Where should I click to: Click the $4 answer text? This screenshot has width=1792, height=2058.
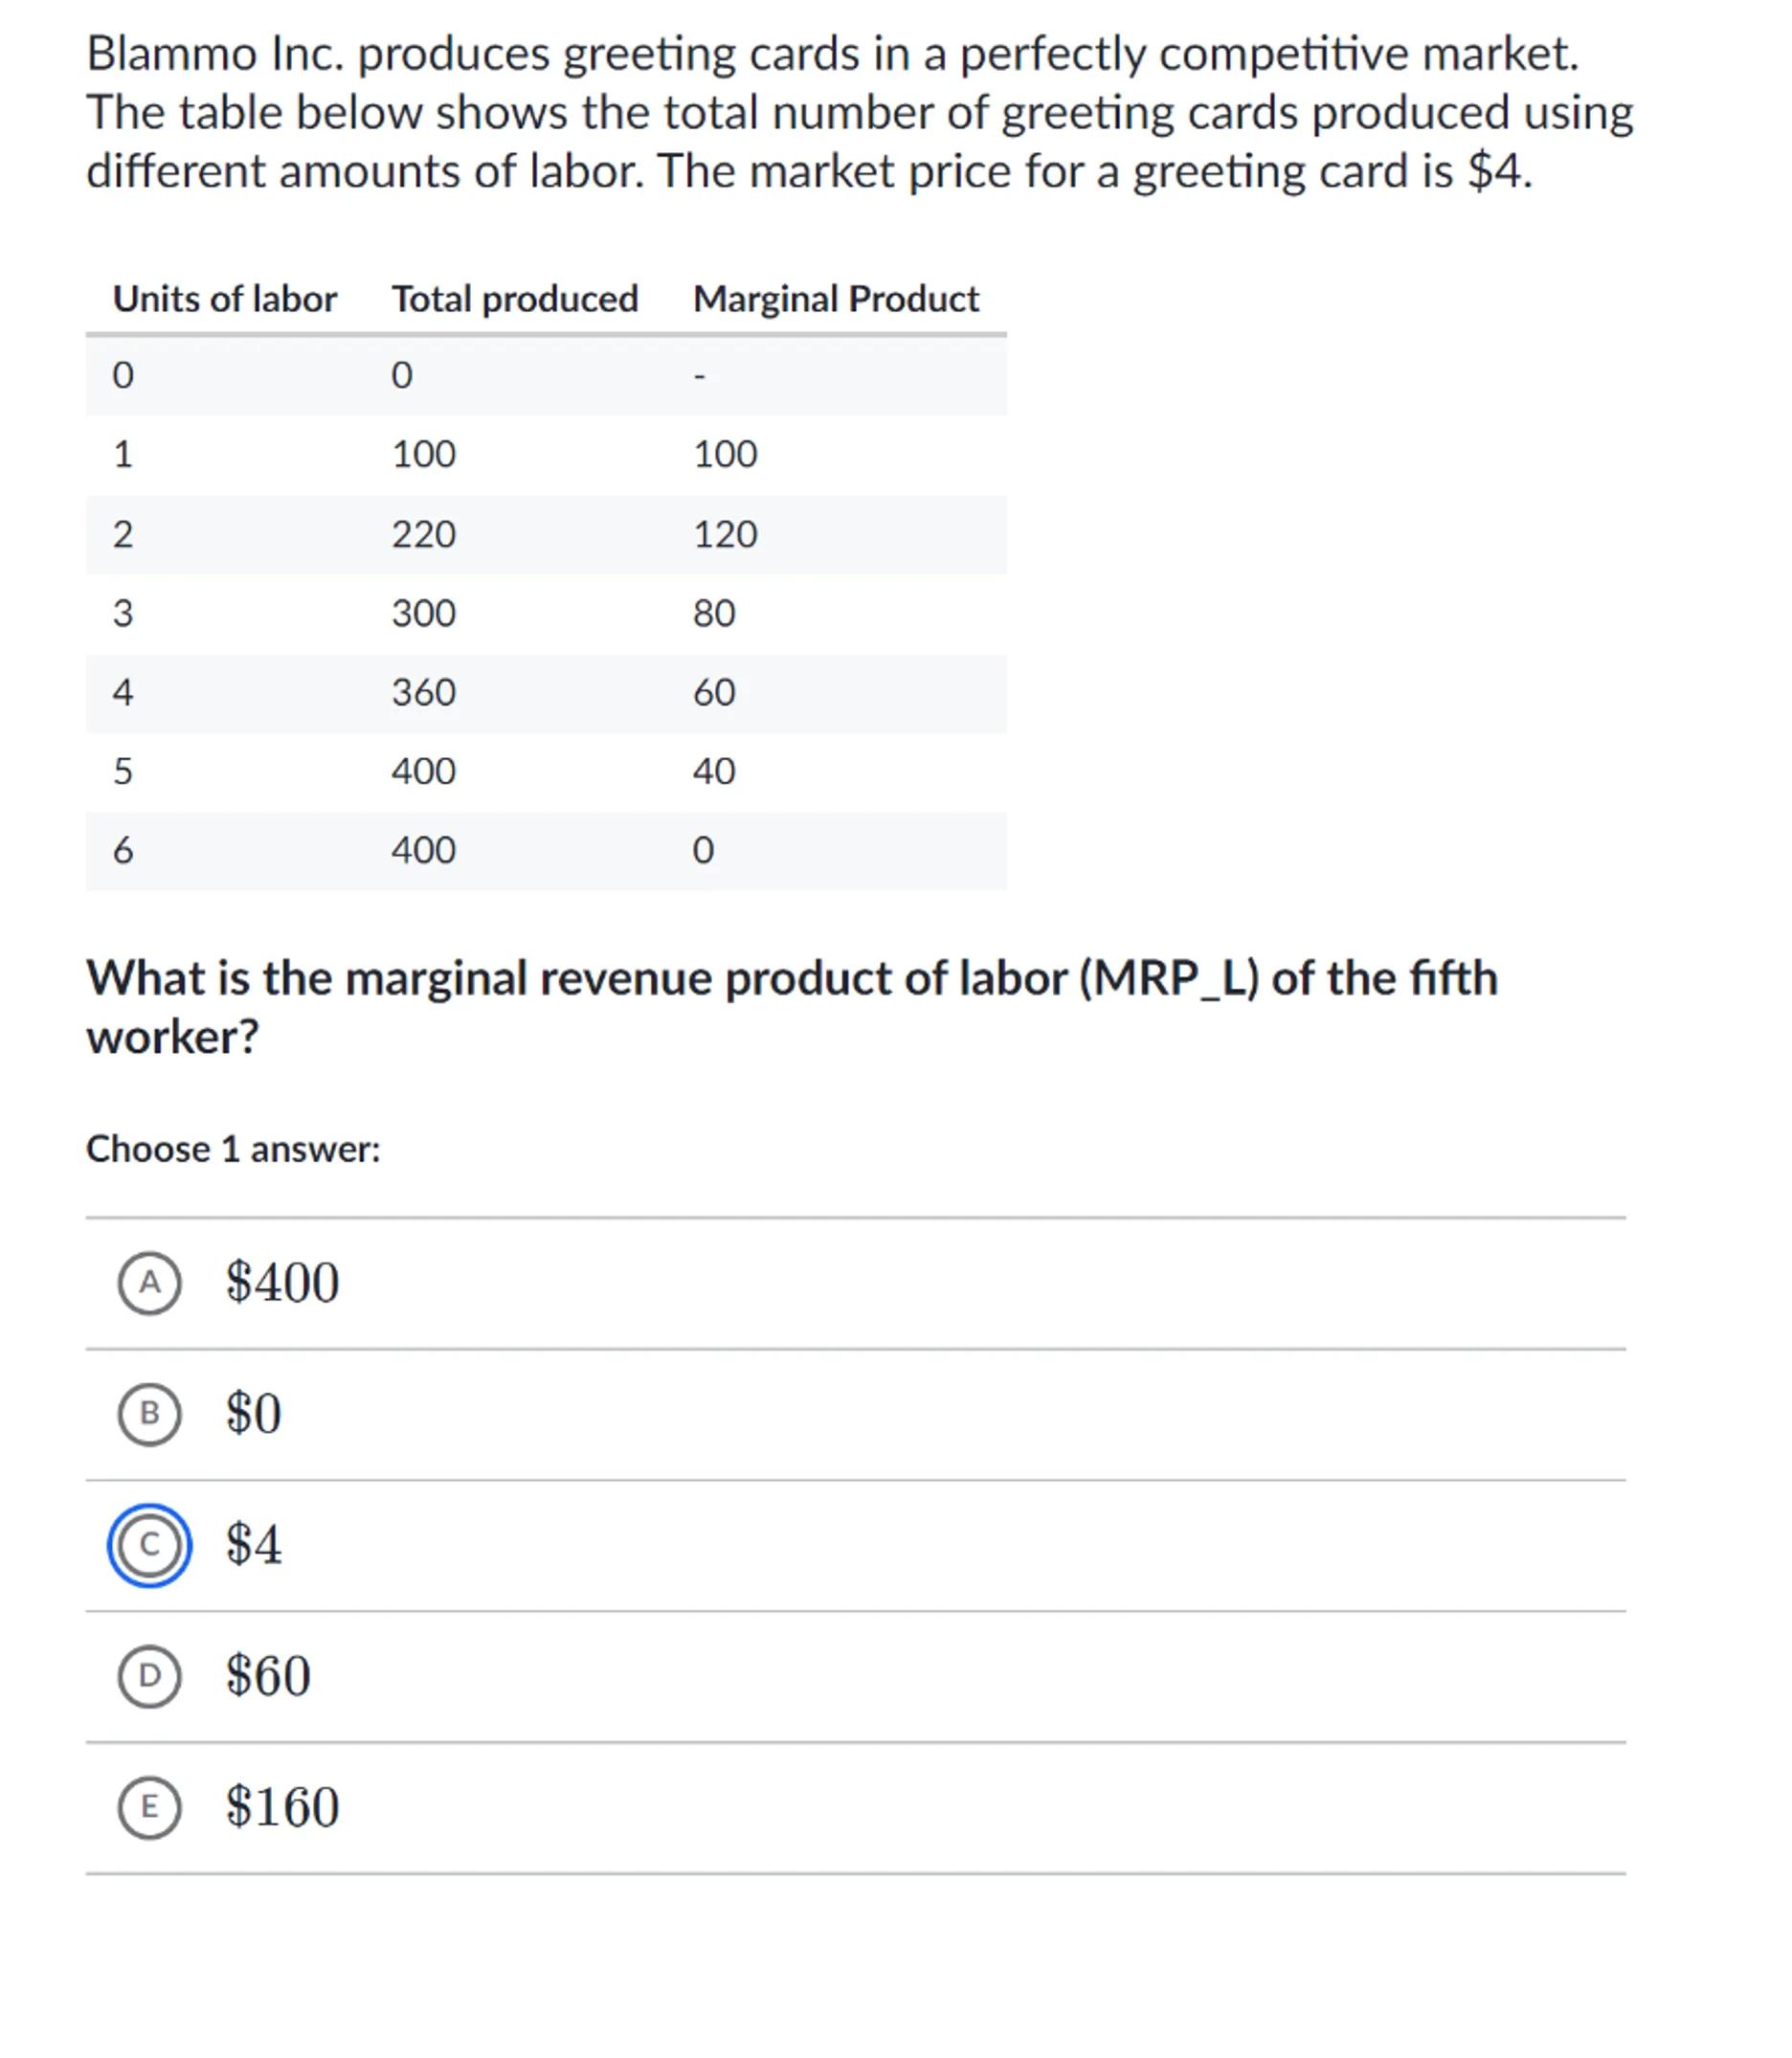[x=253, y=1545]
